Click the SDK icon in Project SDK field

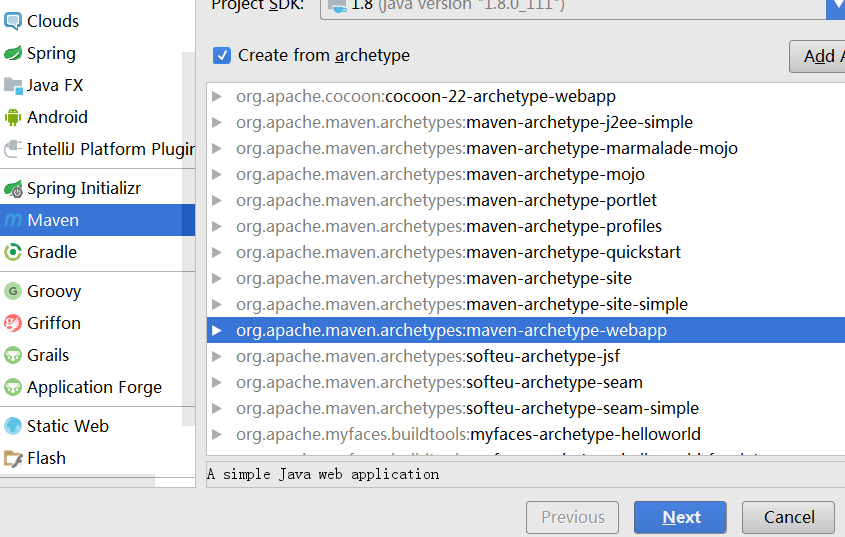(337, 6)
